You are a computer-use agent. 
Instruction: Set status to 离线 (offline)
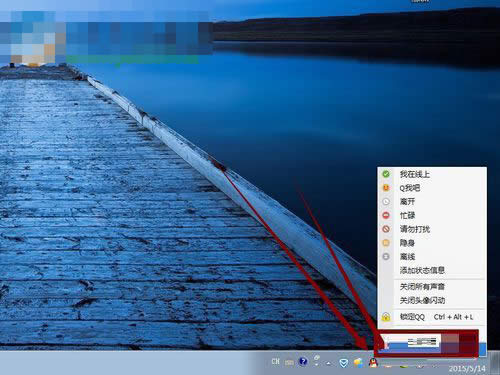(x=431, y=257)
